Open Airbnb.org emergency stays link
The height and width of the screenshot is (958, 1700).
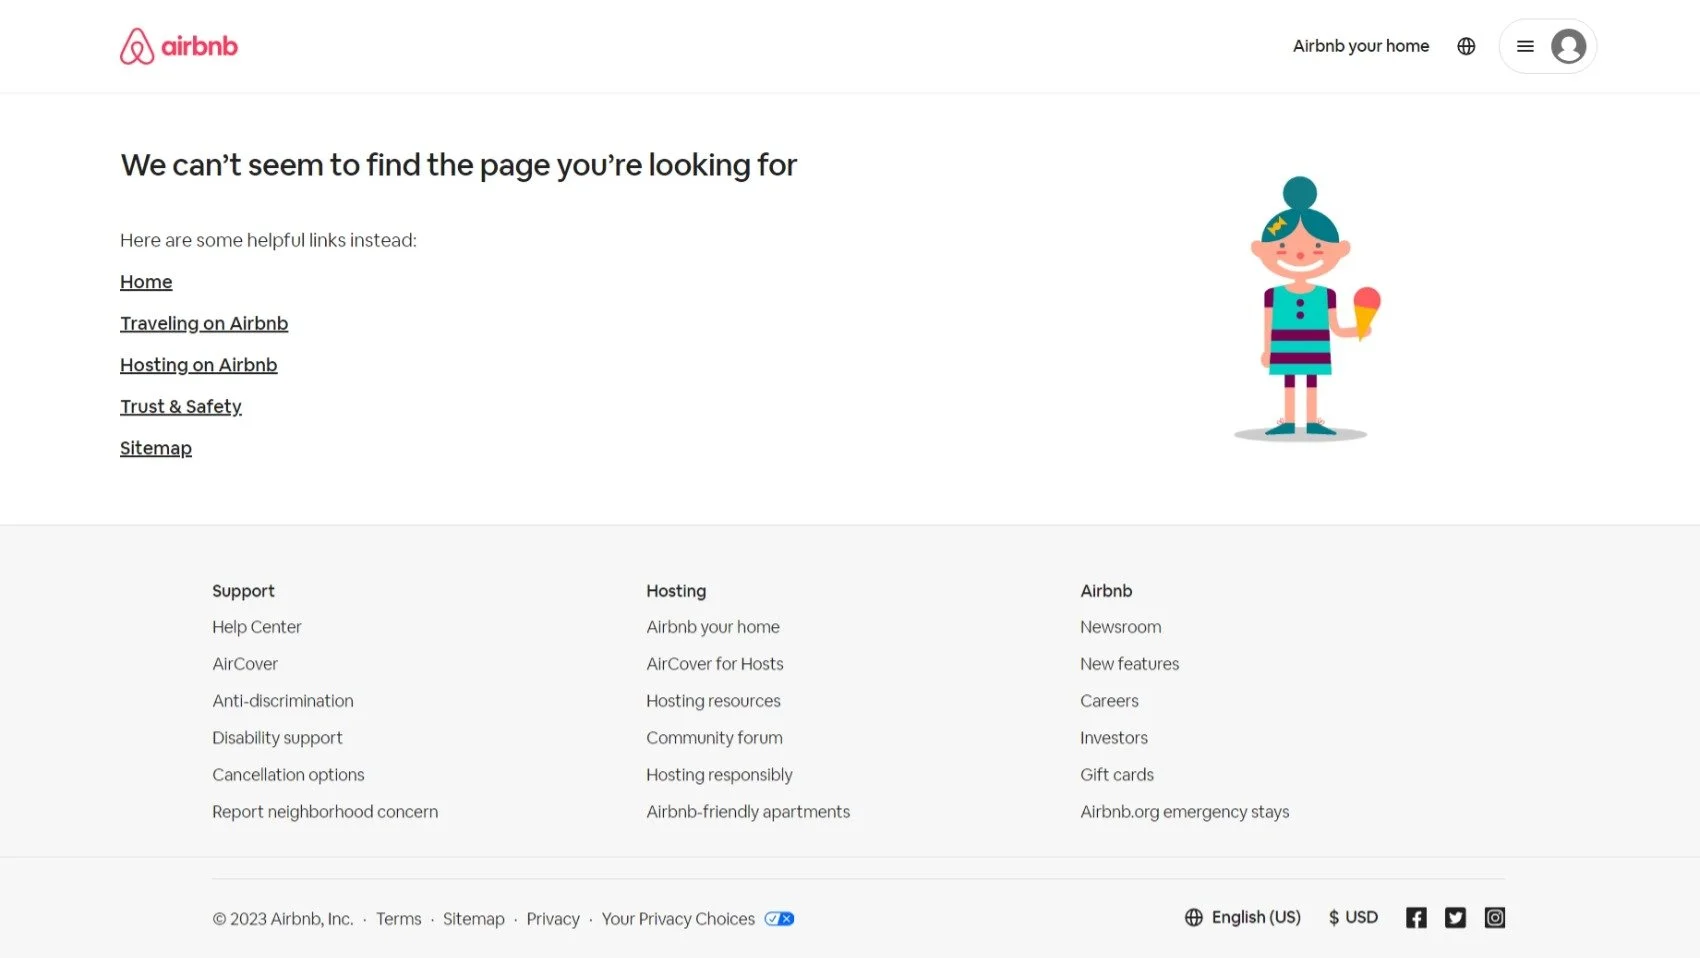click(x=1185, y=812)
